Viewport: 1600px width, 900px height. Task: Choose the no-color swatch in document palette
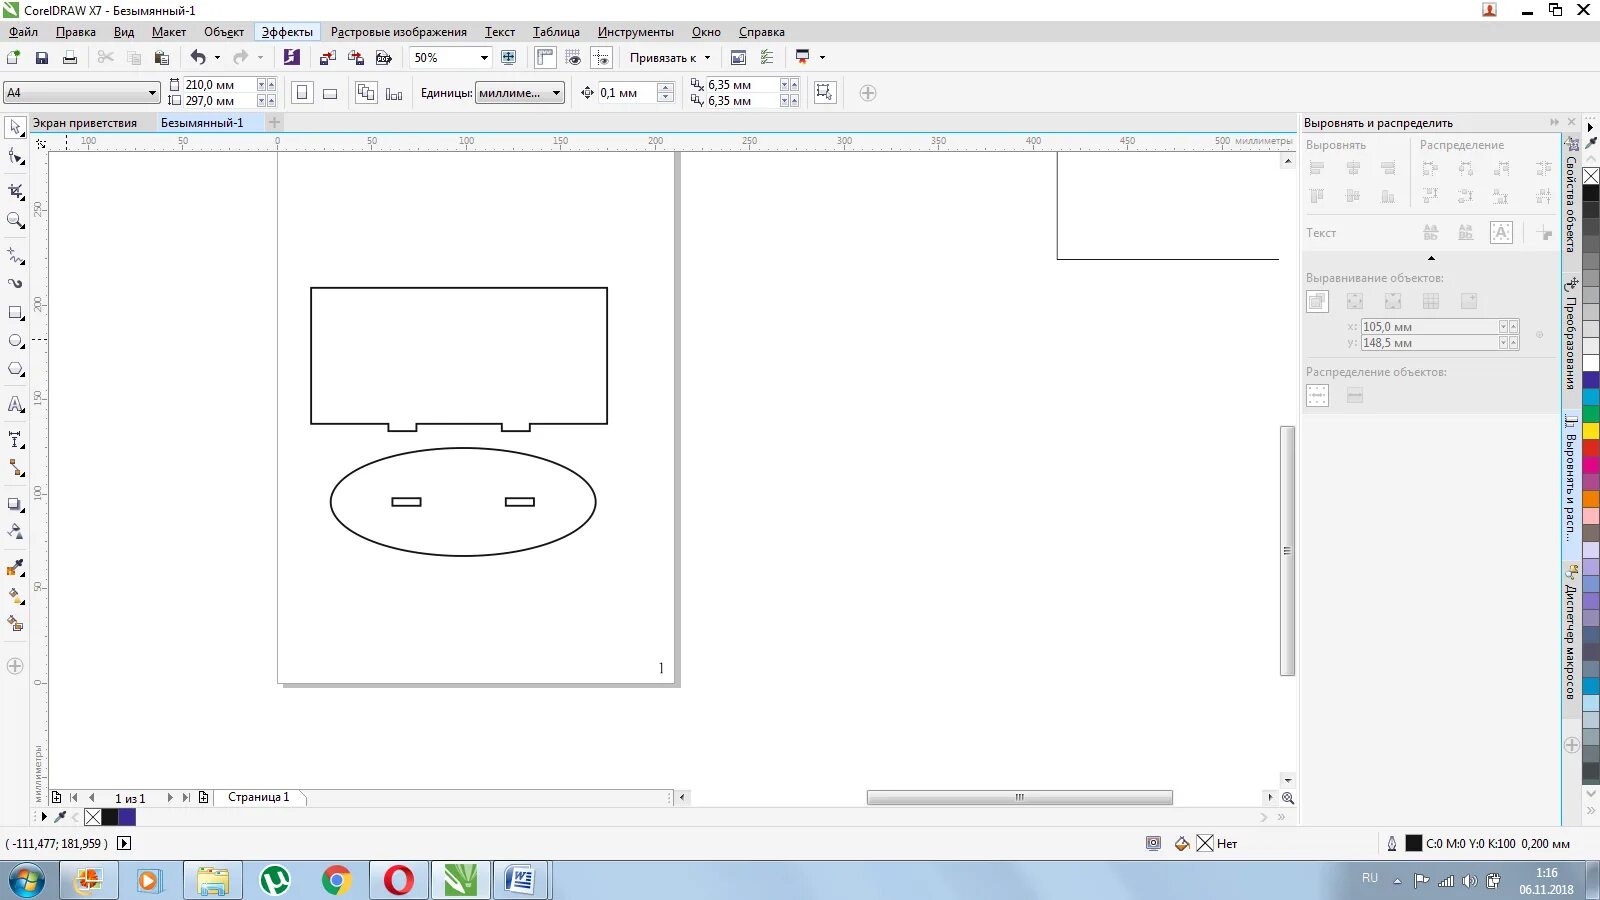[x=93, y=817]
